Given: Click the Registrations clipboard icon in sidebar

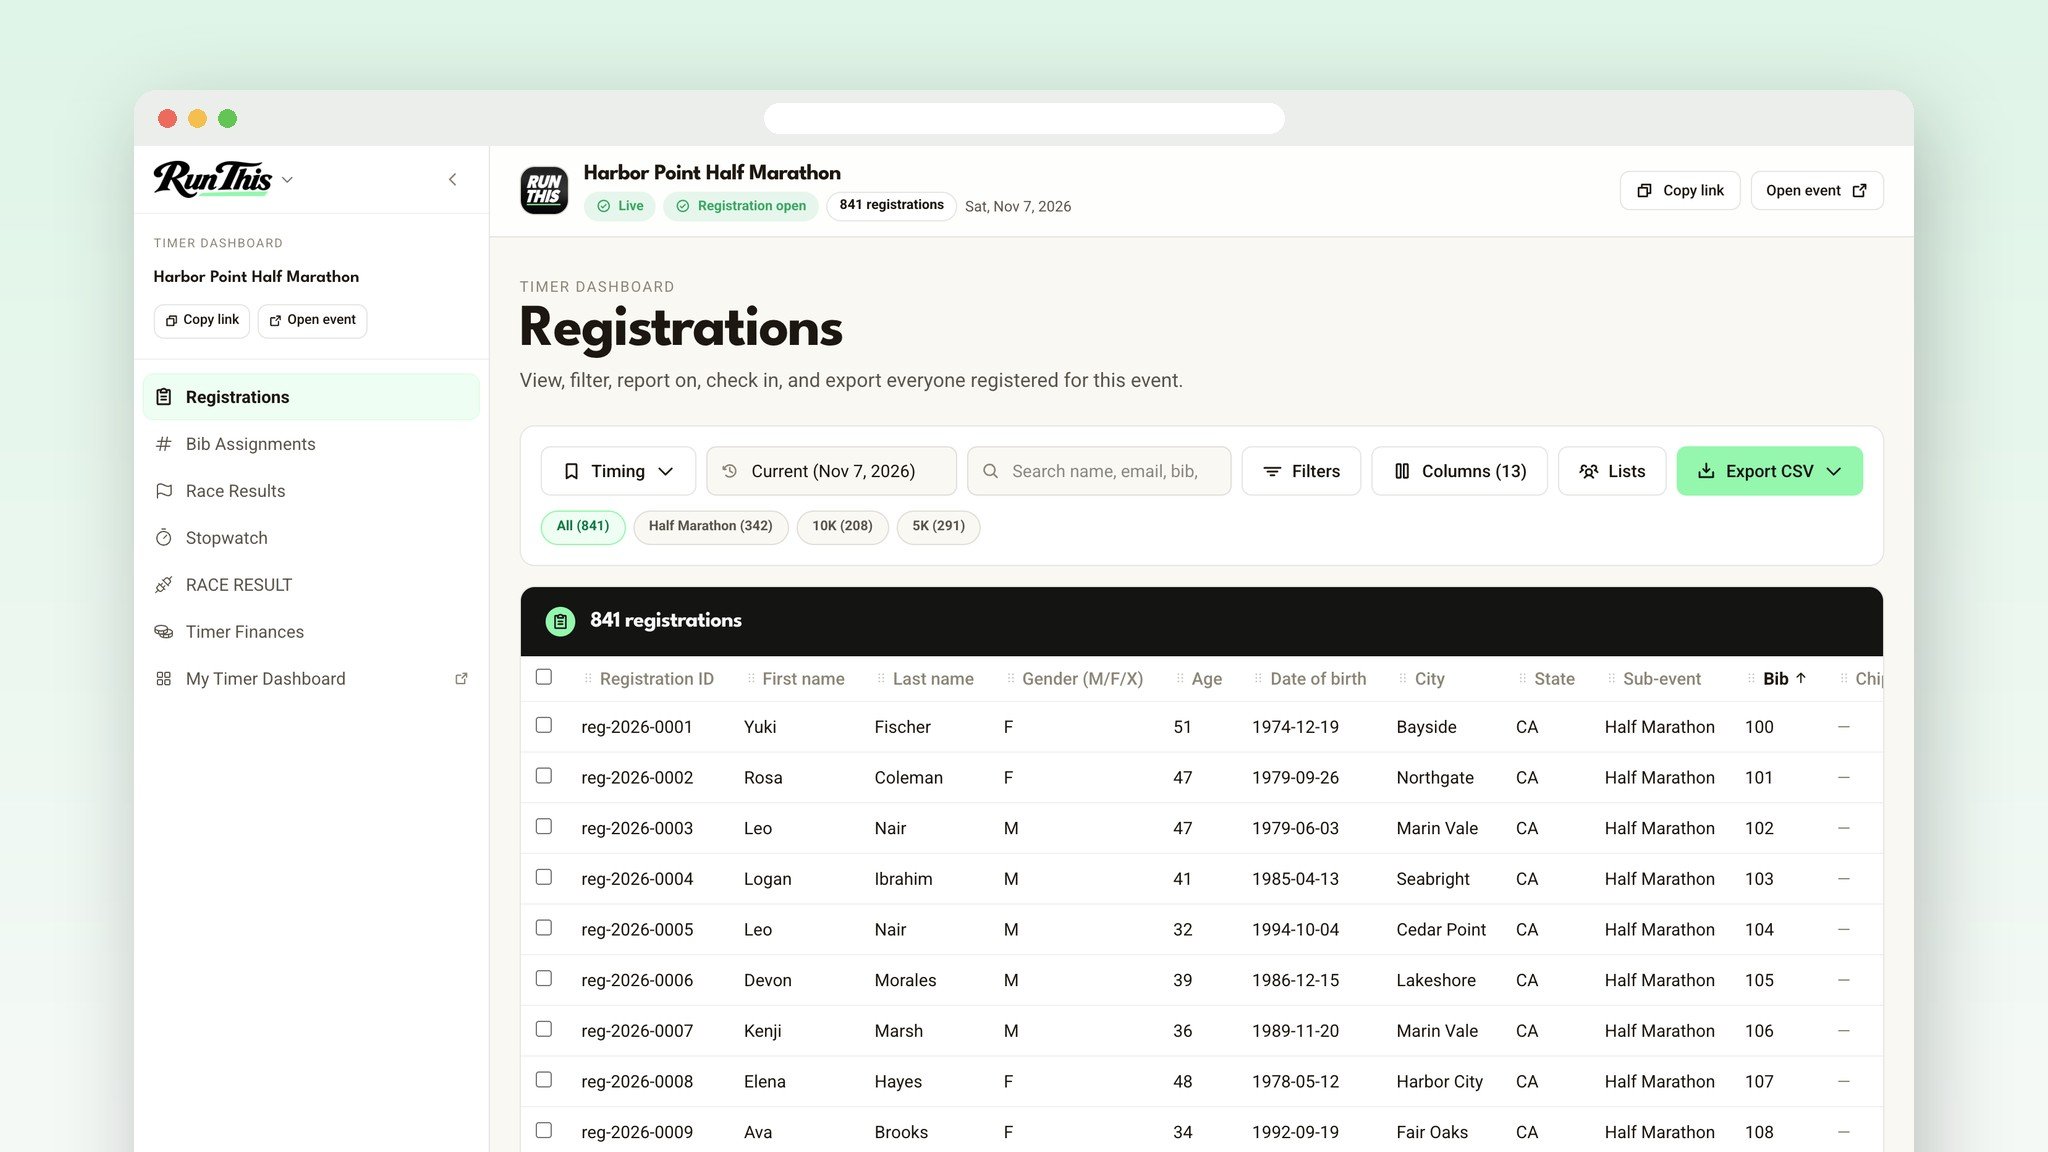Looking at the screenshot, I should (164, 397).
